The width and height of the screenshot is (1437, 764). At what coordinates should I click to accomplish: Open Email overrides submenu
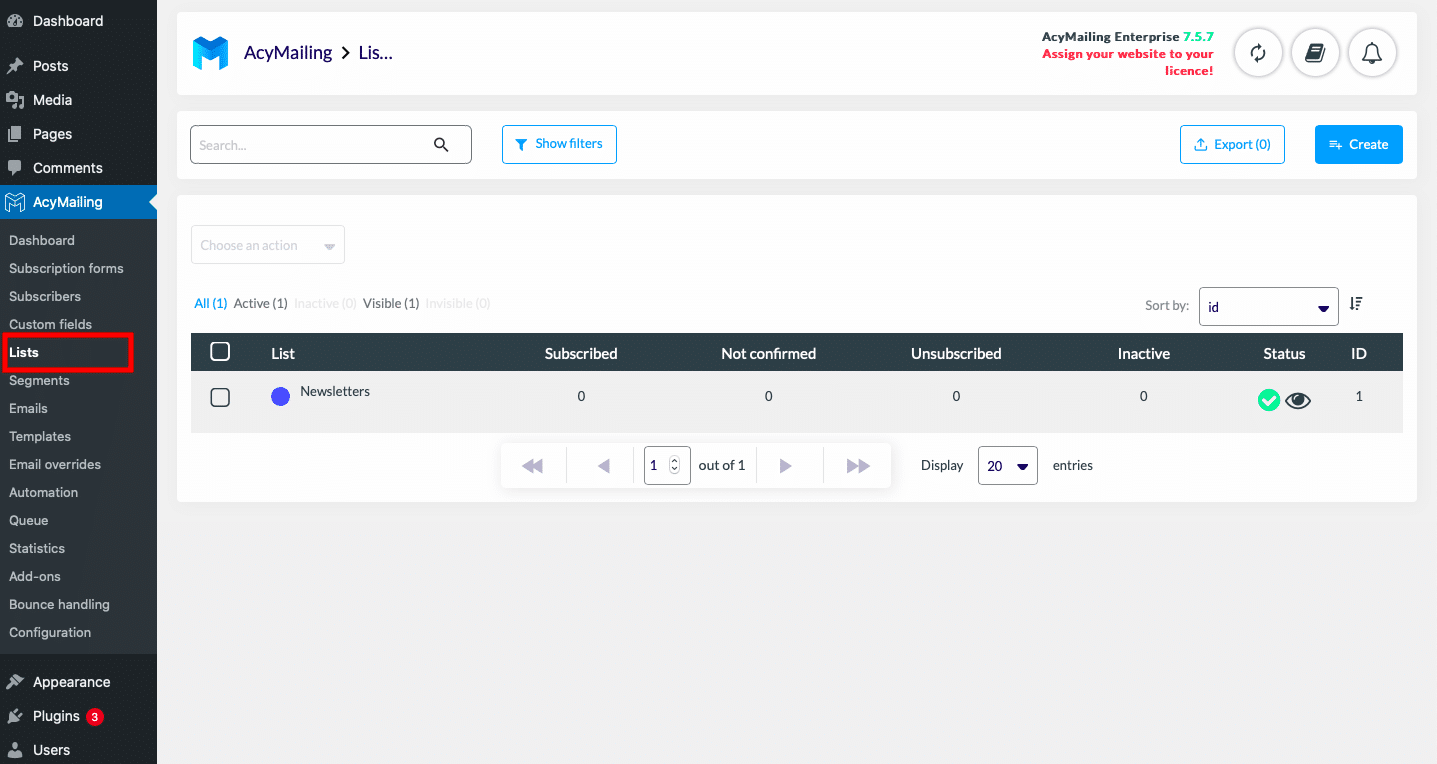point(55,464)
